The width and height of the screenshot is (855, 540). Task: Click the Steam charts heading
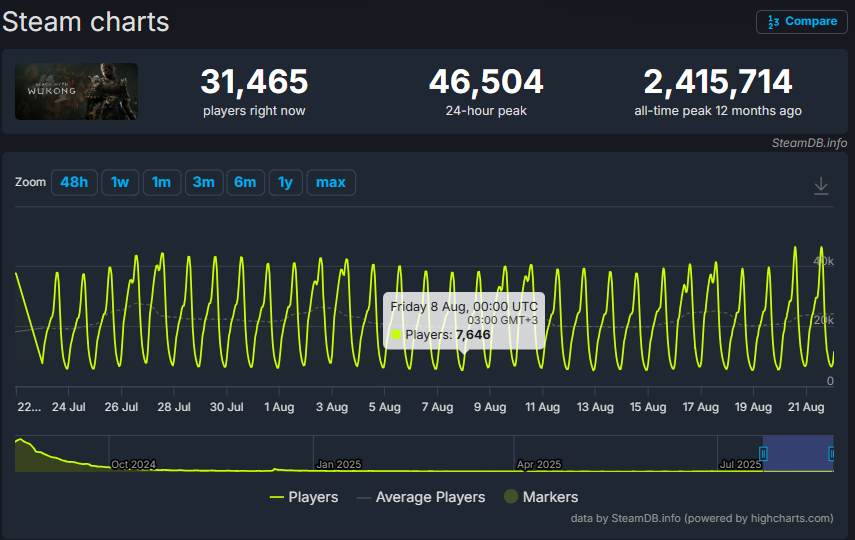click(x=86, y=22)
